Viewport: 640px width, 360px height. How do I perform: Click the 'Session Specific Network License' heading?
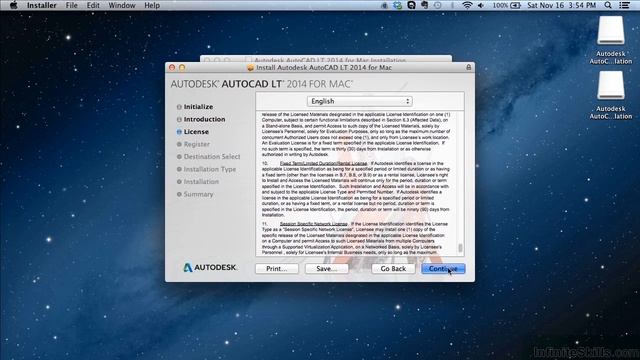(313, 224)
